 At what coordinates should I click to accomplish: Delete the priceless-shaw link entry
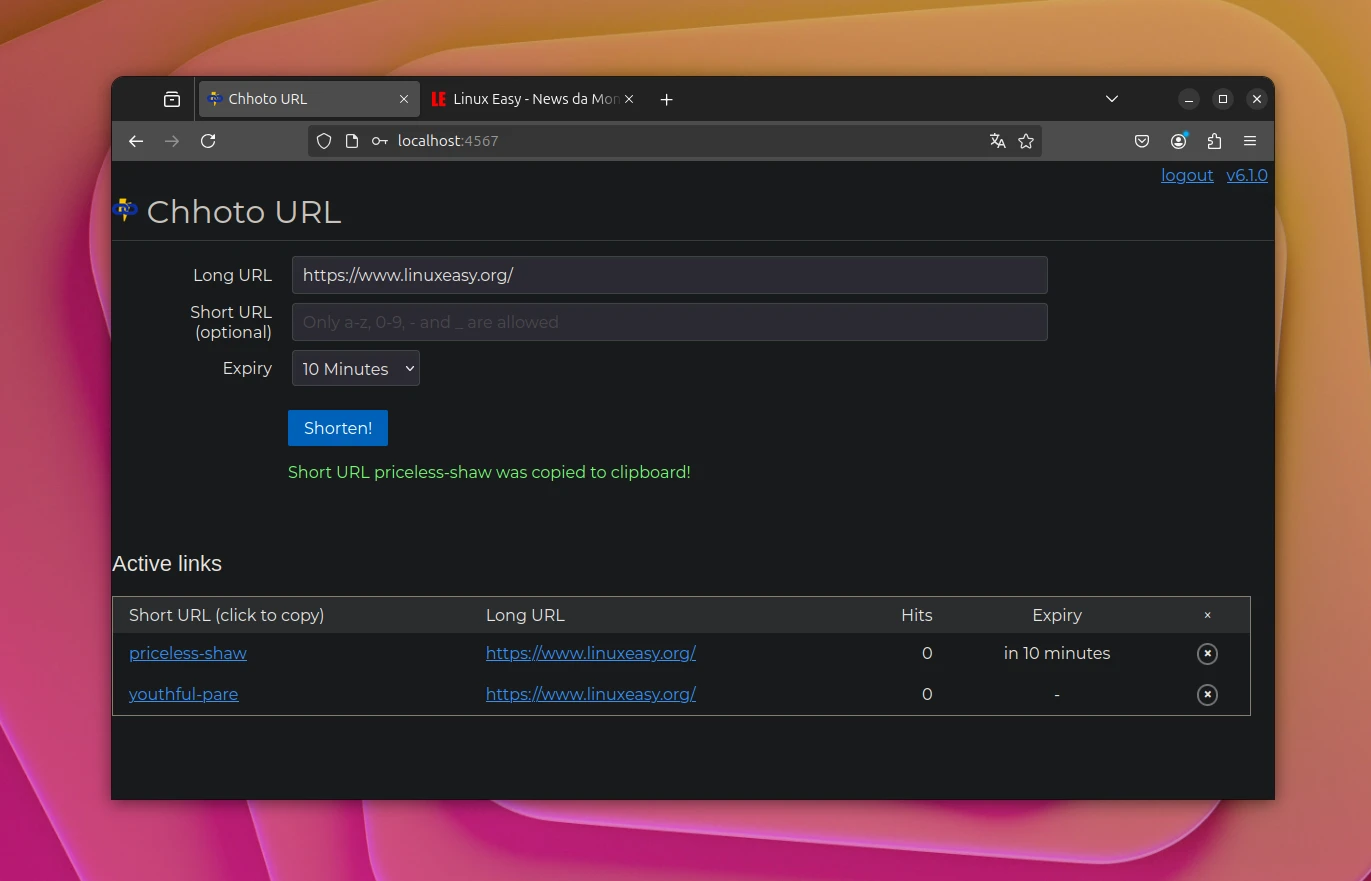click(1207, 654)
